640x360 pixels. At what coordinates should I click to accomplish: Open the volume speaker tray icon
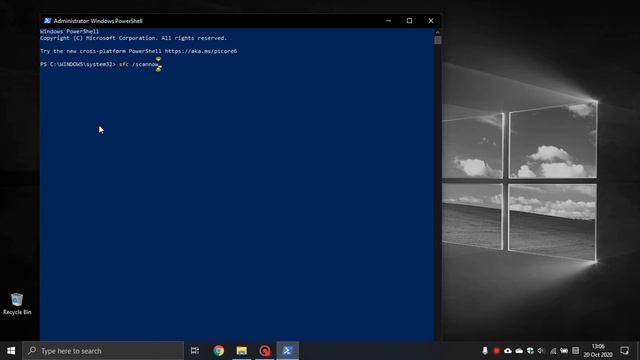coord(541,351)
